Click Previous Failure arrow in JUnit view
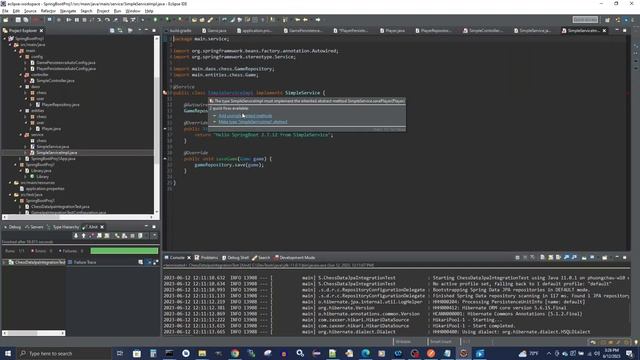 [x=83, y=236]
